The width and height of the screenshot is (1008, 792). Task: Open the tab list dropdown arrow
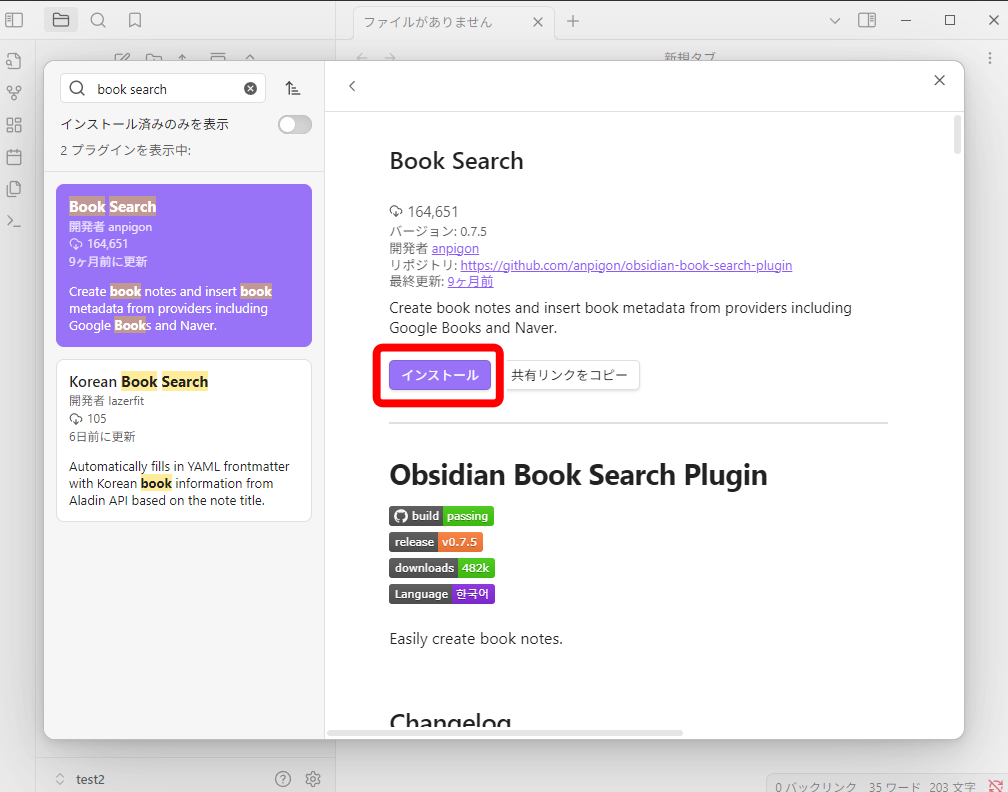[834, 21]
